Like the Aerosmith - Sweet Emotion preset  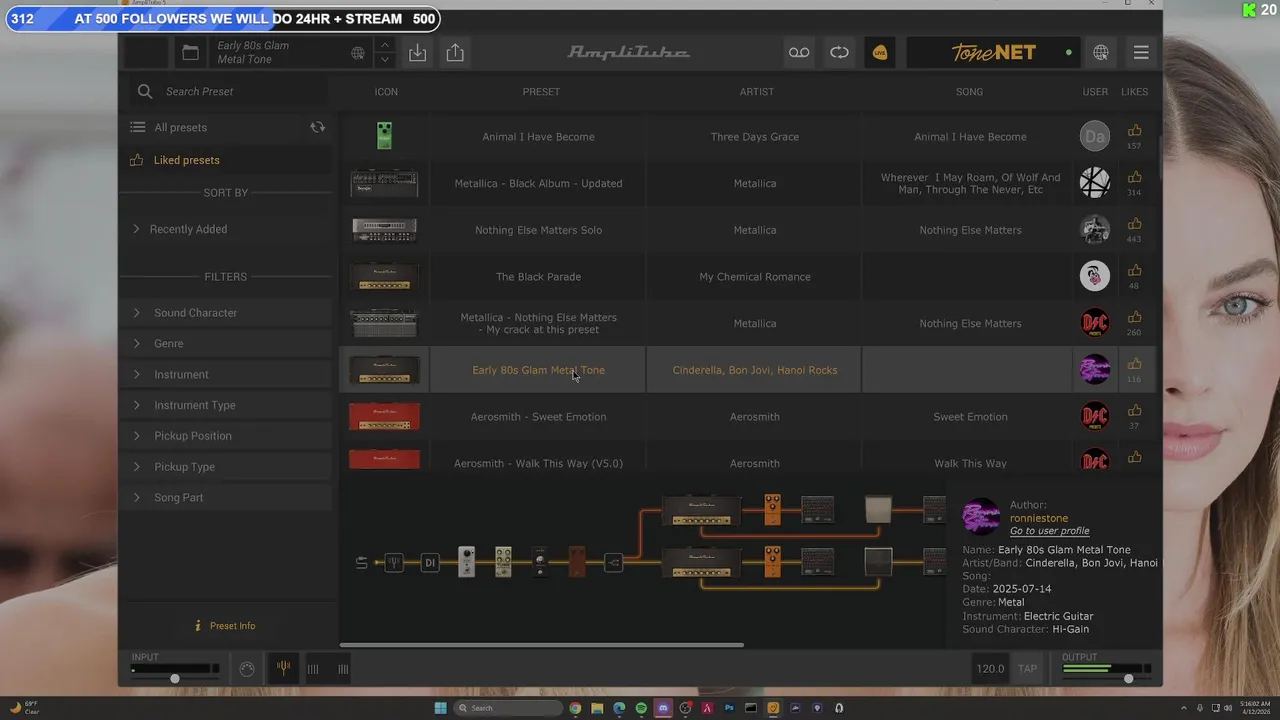coord(1134,411)
